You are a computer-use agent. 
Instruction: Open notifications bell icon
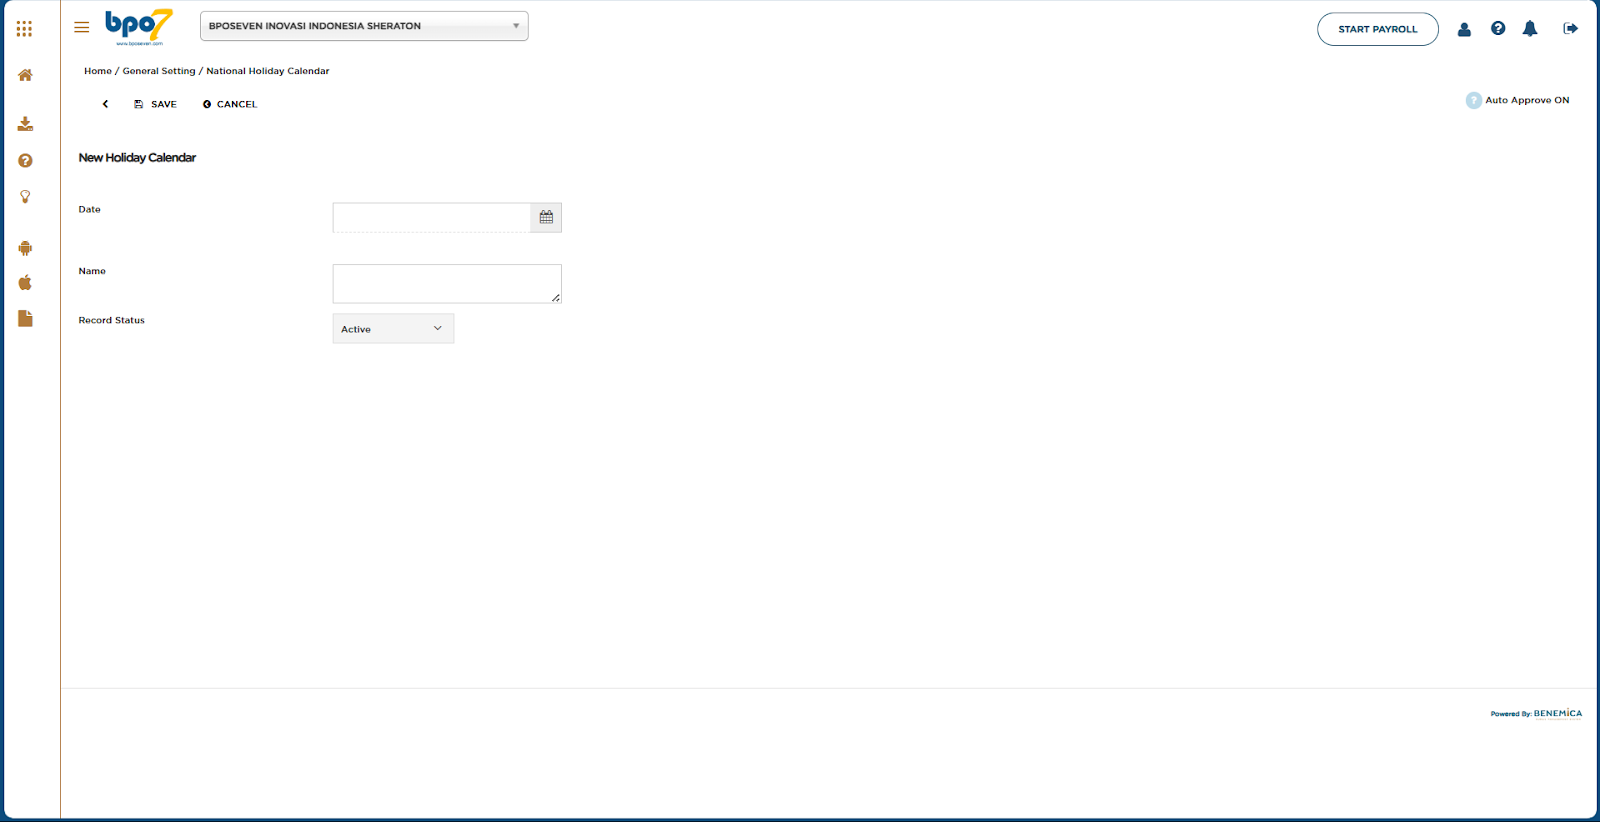tap(1530, 28)
